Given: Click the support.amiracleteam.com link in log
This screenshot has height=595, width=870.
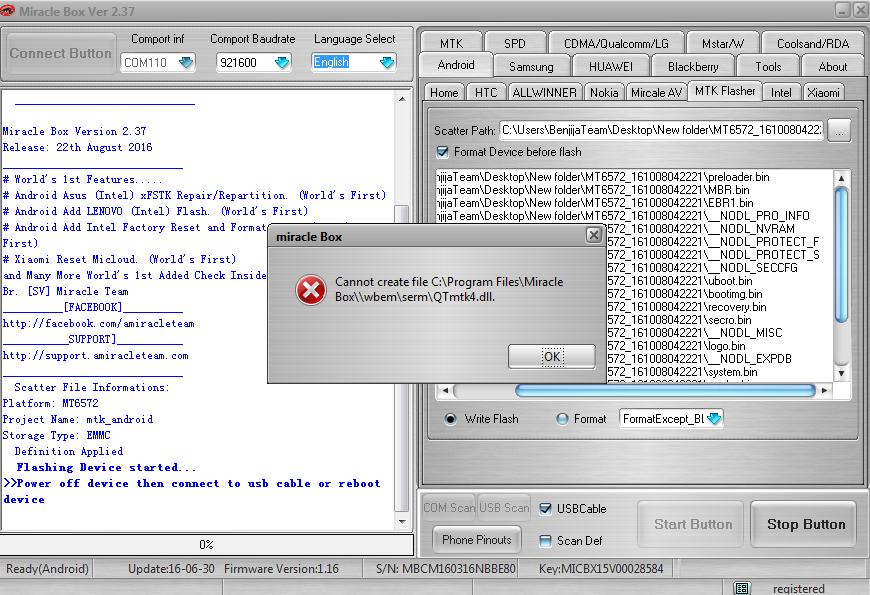Looking at the screenshot, I should pyautogui.click(x=95, y=356).
